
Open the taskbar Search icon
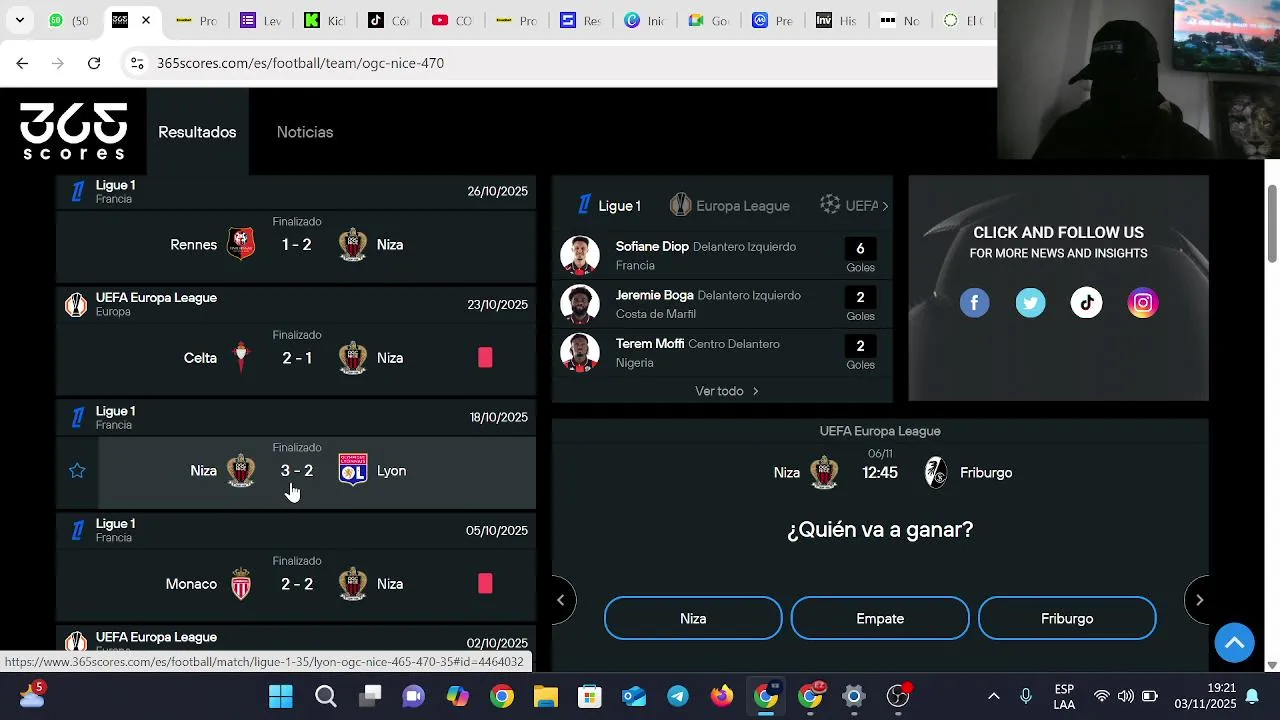click(326, 696)
